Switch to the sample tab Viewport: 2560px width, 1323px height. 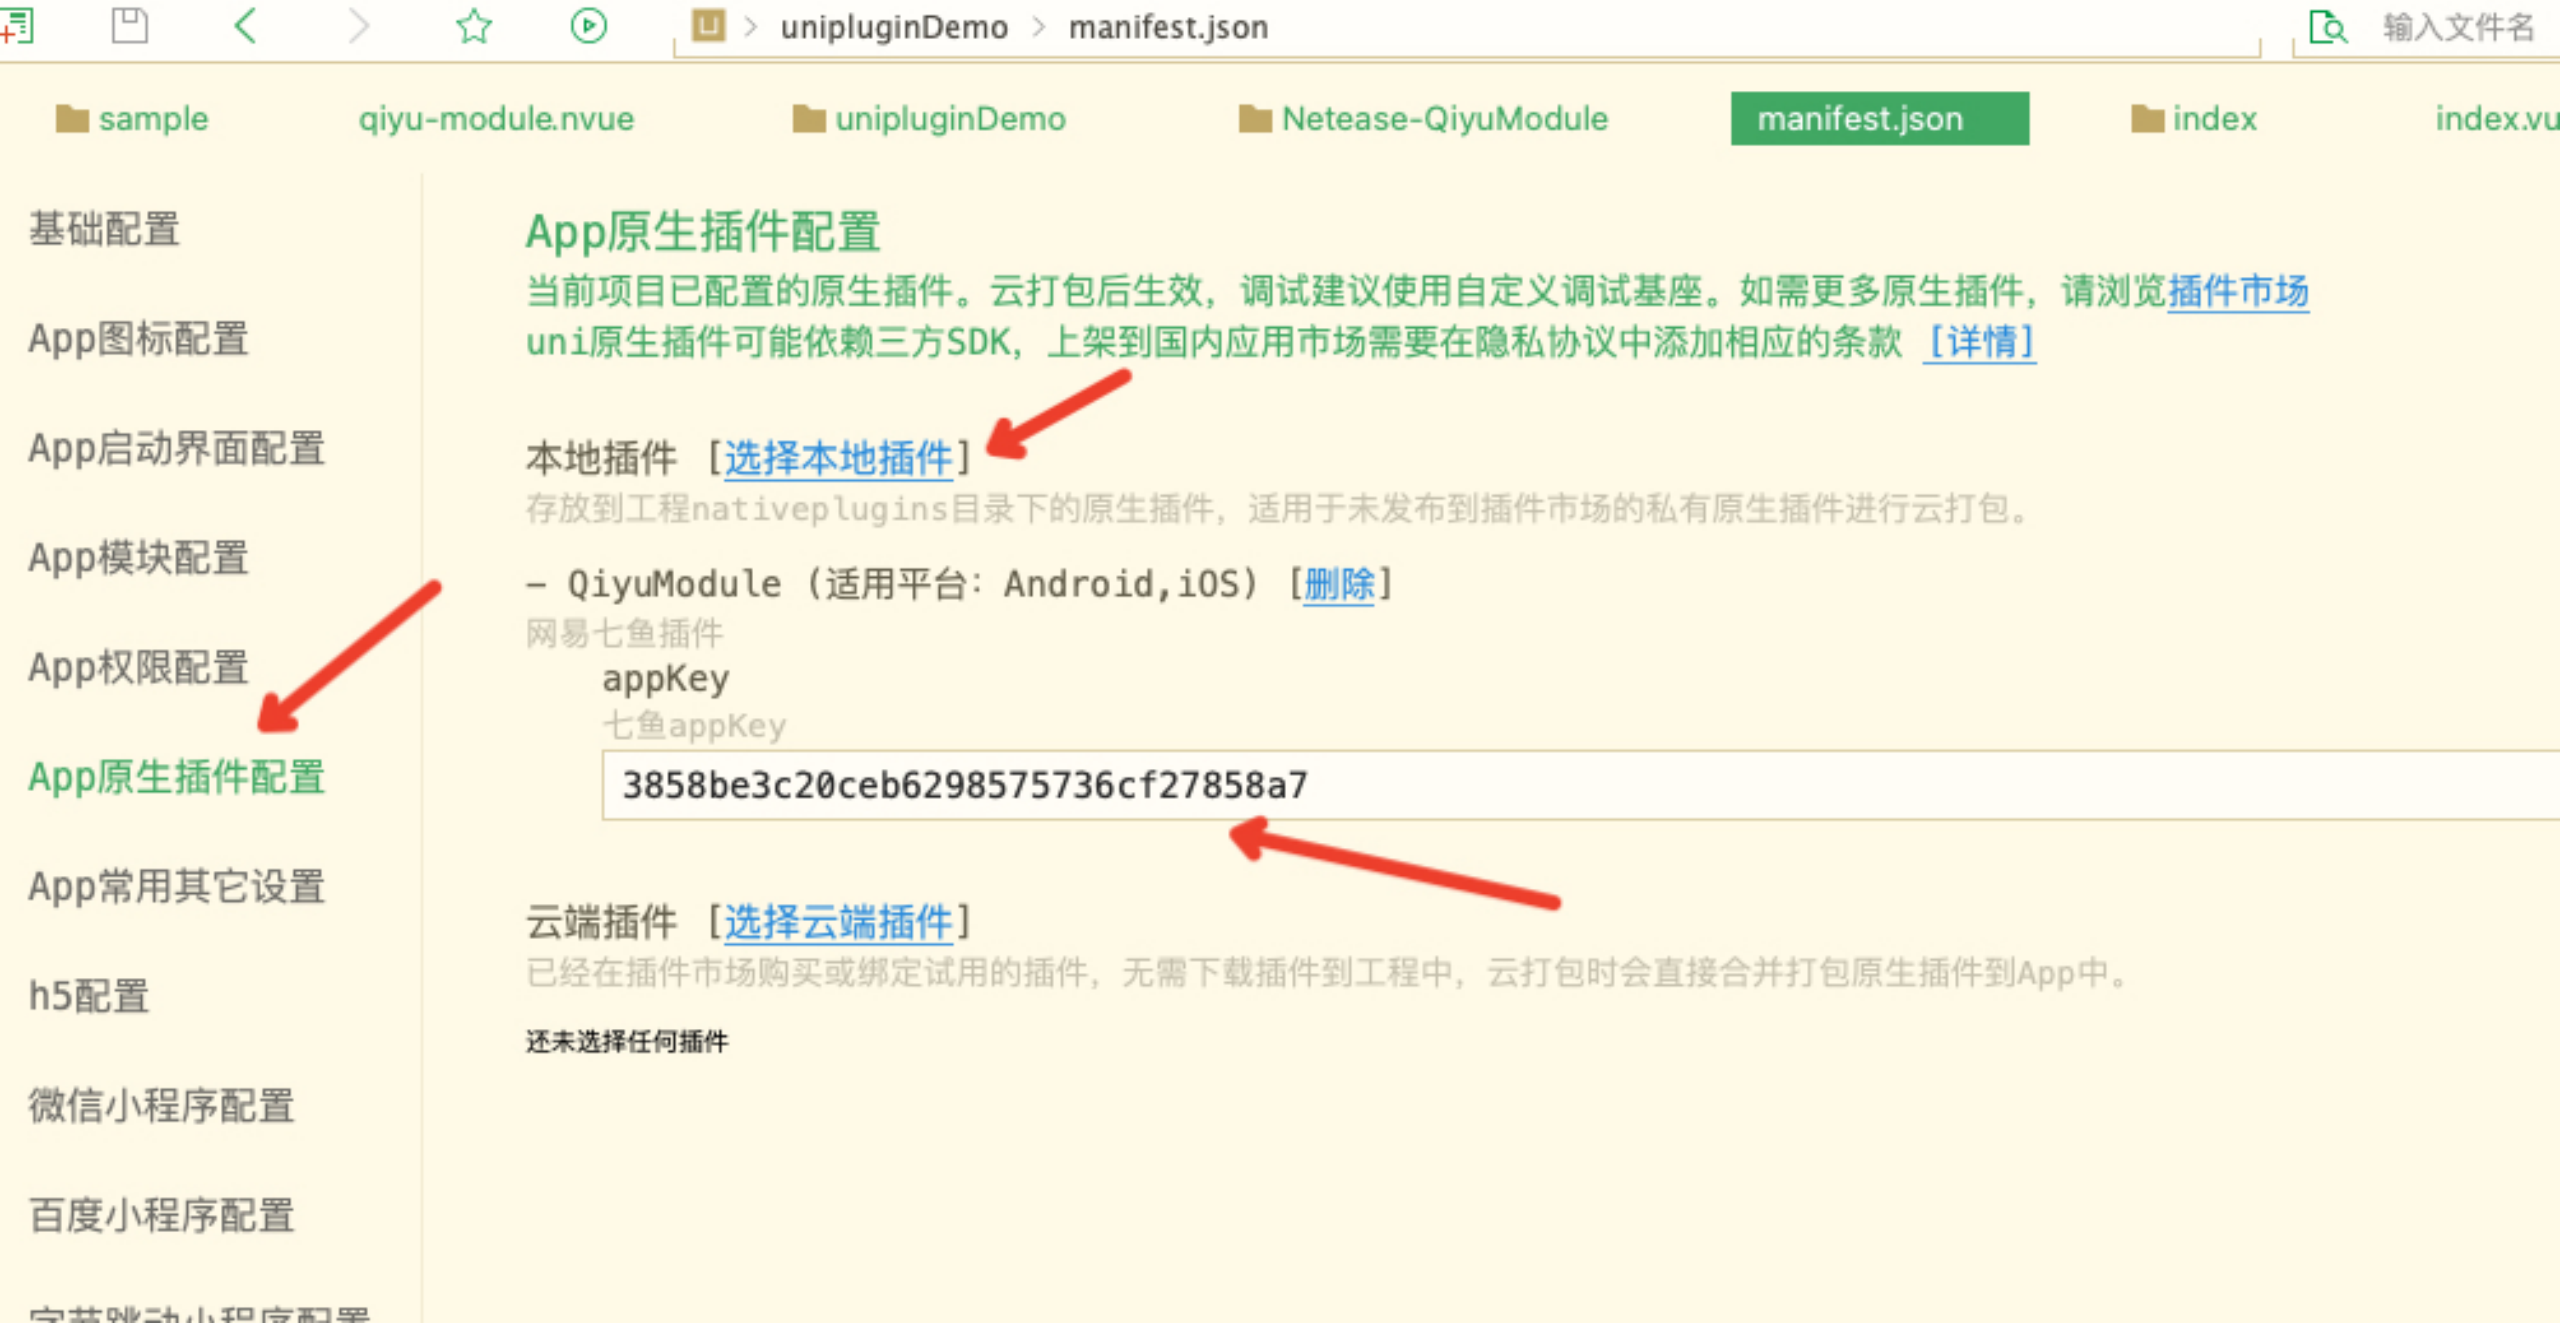point(133,119)
